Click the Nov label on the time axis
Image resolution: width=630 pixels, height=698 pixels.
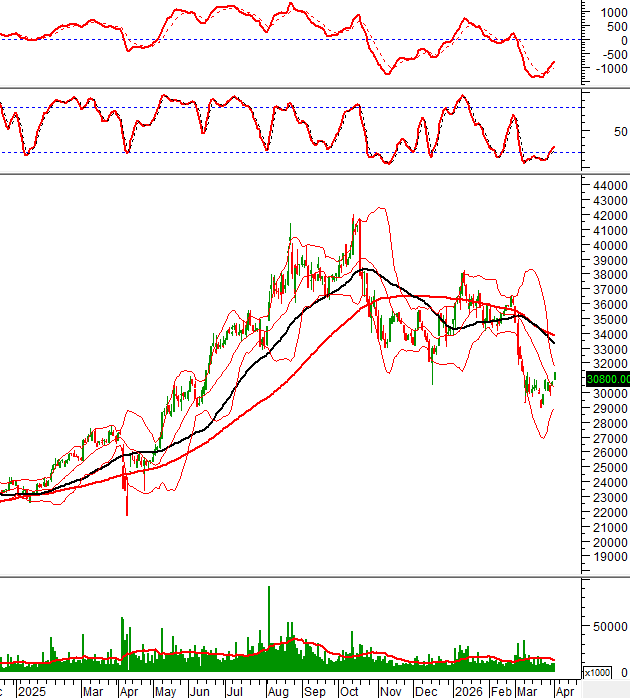(389, 690)
